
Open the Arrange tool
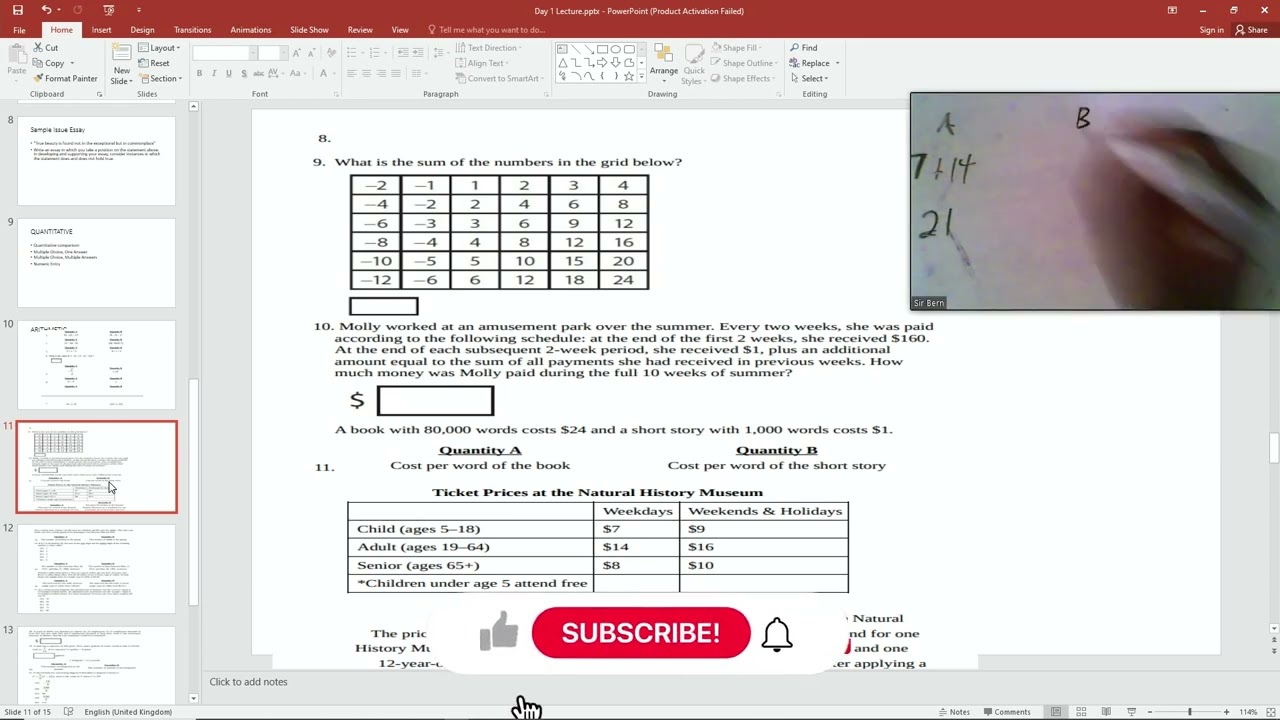pyautogui.click(x=663, y=61)
